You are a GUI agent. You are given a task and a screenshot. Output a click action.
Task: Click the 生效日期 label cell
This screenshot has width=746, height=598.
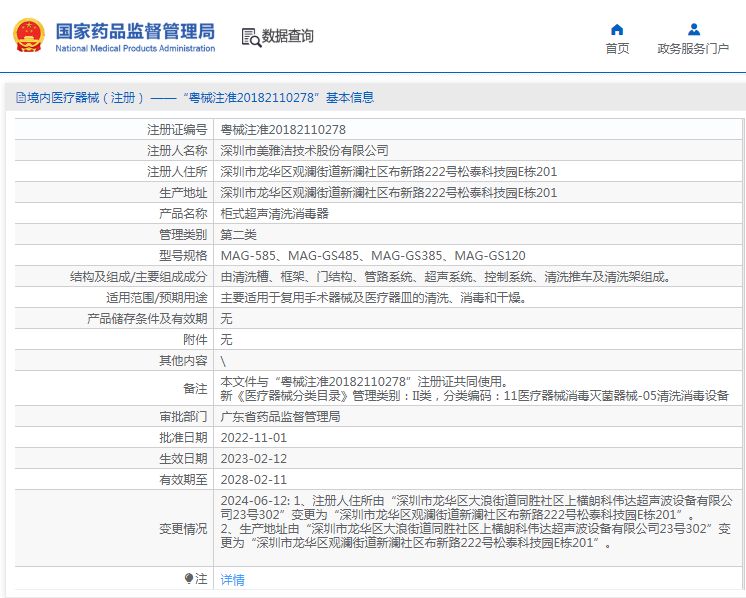(x=114, y=459)
